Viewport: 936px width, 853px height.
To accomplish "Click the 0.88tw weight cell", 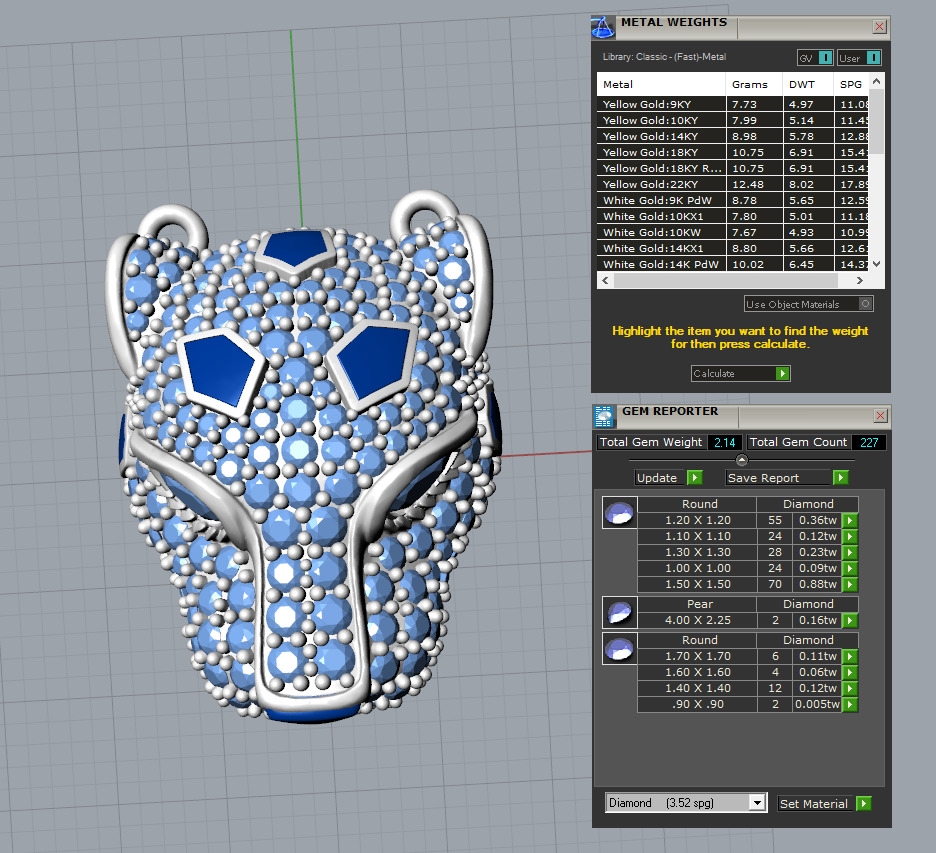I will [817, 584].
